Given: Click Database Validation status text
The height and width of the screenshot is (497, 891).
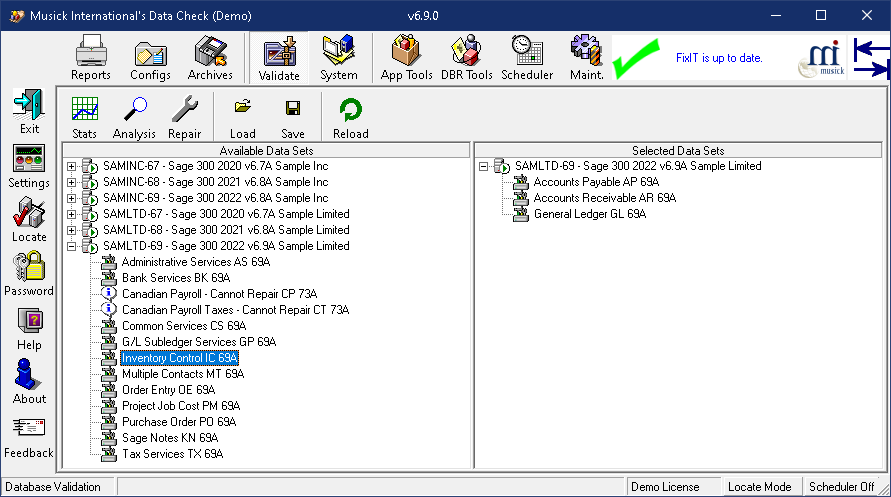Looking at the screenshot, I should point(53,487).
